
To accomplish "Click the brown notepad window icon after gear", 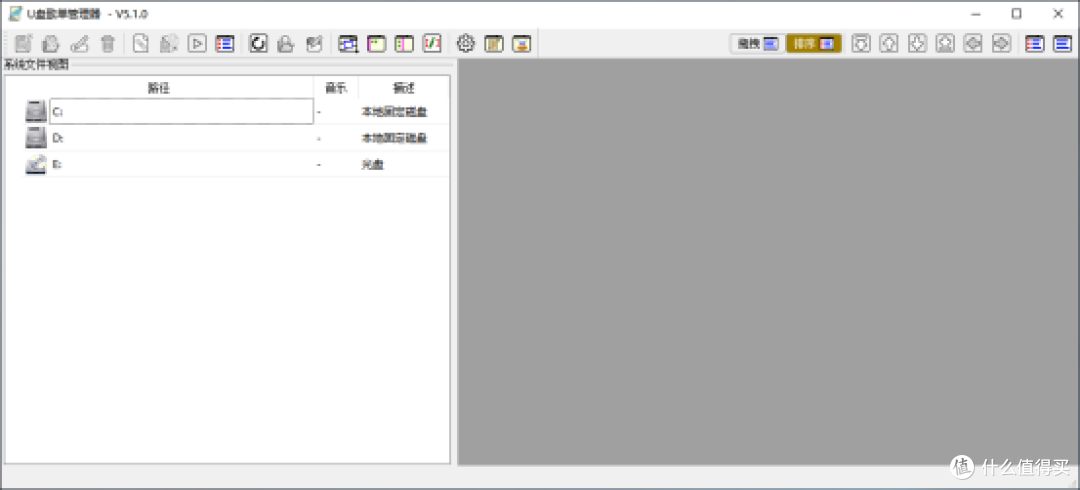I will 494,44.
